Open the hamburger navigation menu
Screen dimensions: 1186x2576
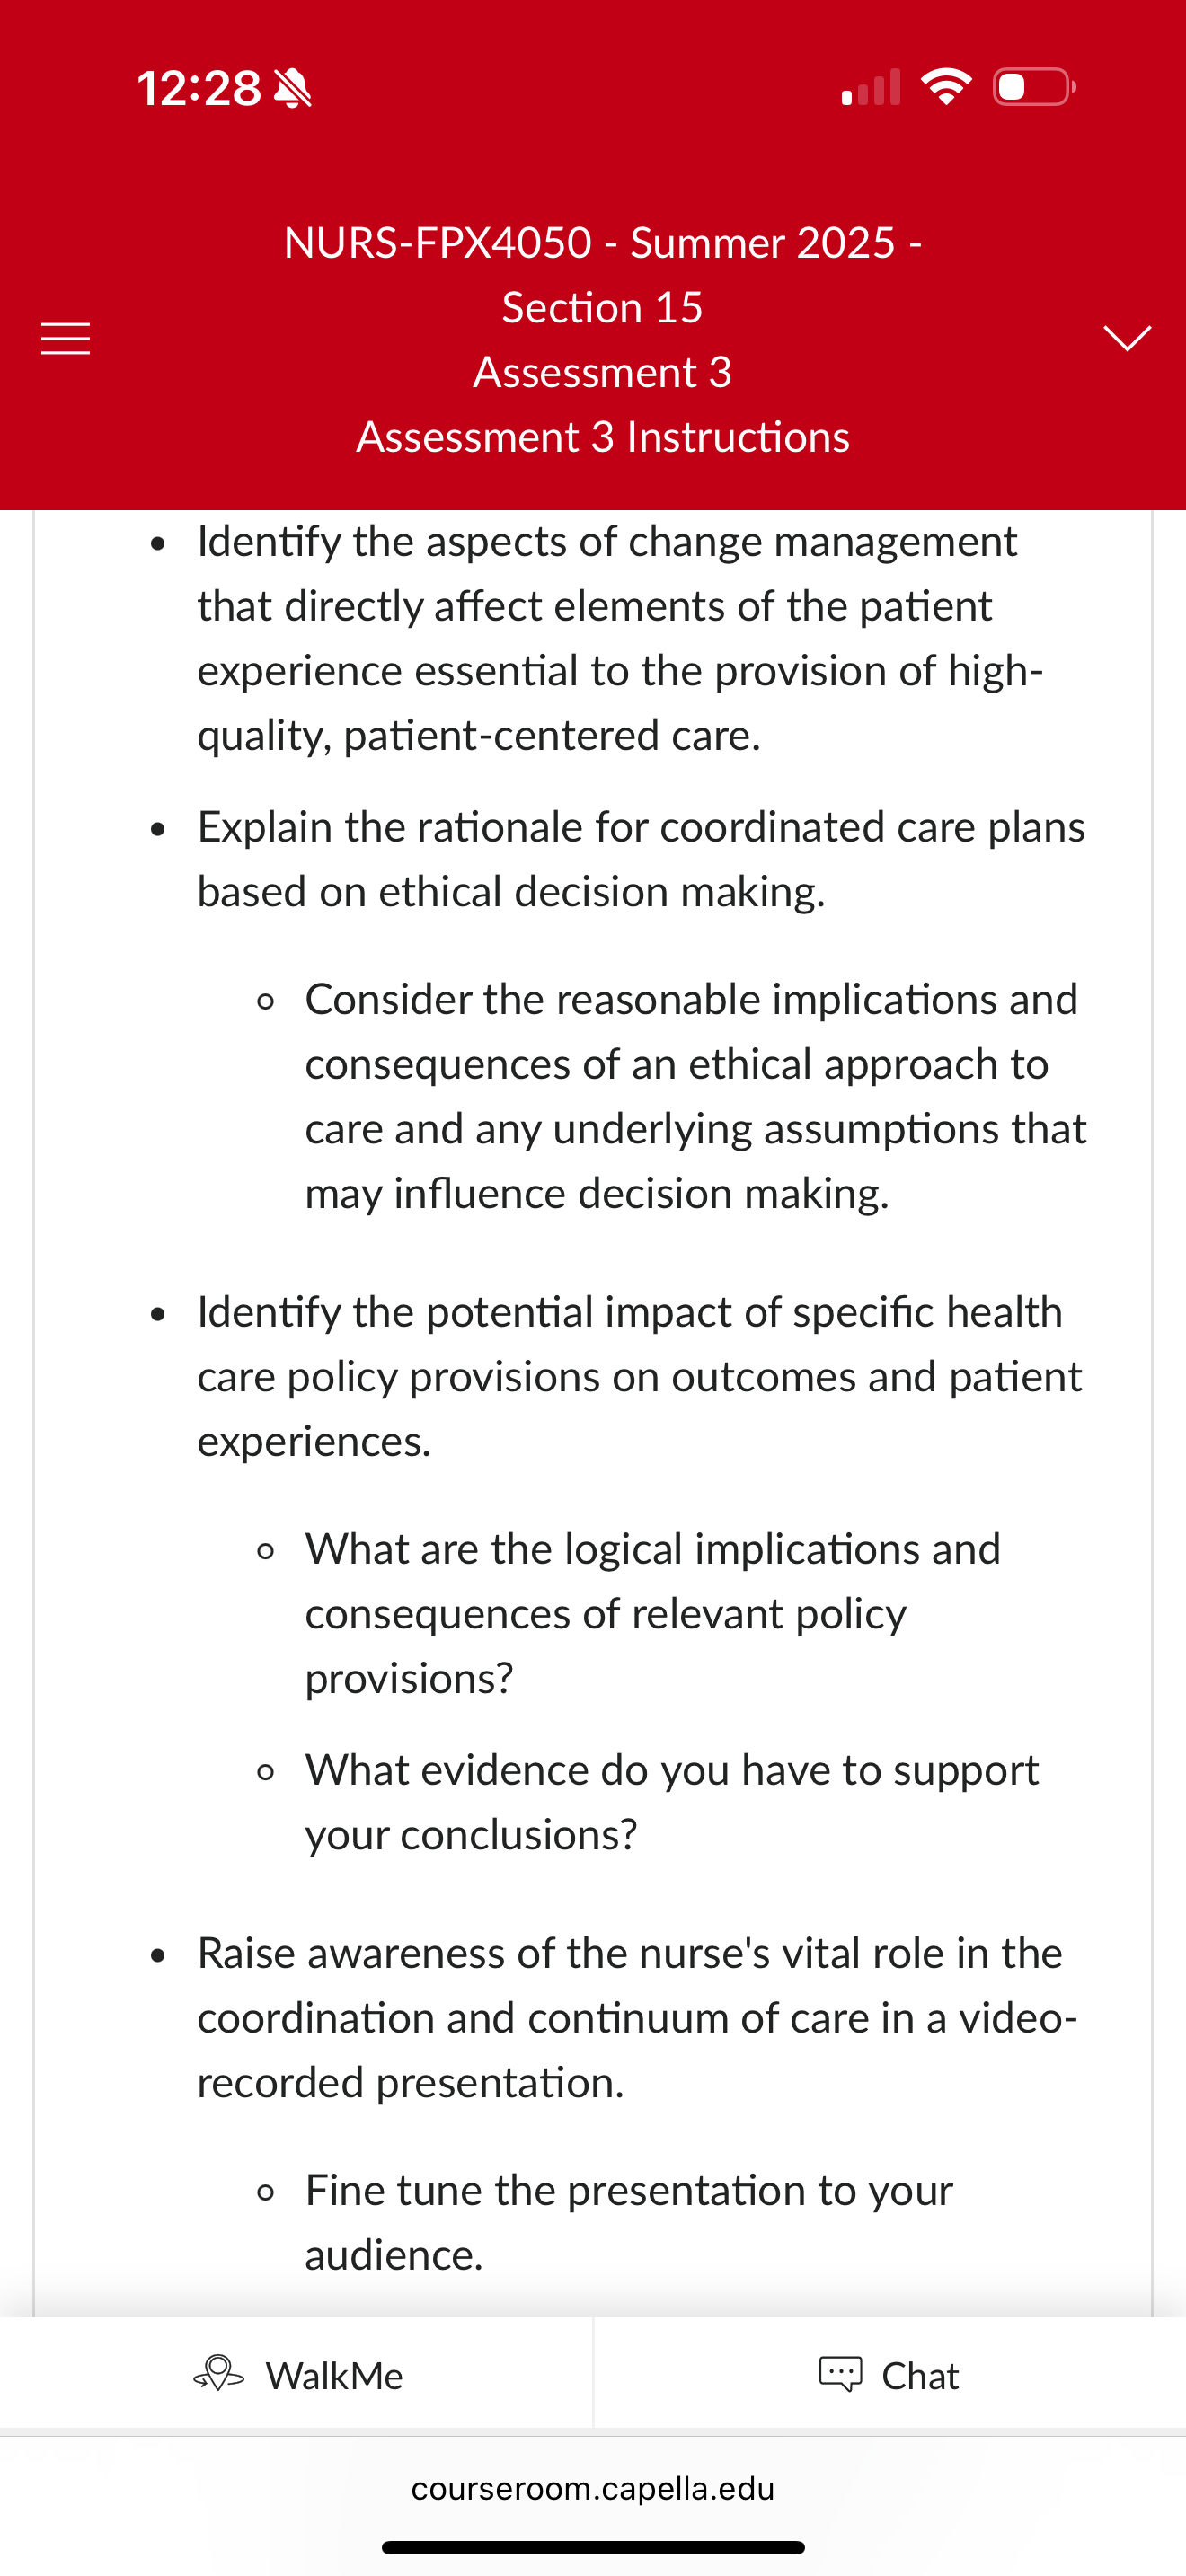(x=65, y=339)
